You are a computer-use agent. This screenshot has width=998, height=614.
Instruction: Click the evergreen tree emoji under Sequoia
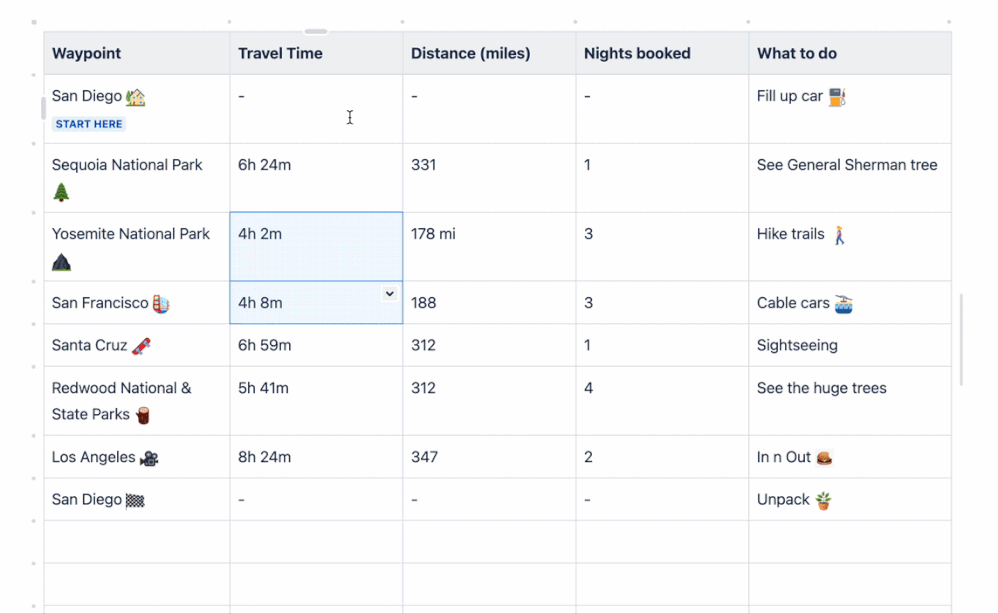(x=62, y=192)
